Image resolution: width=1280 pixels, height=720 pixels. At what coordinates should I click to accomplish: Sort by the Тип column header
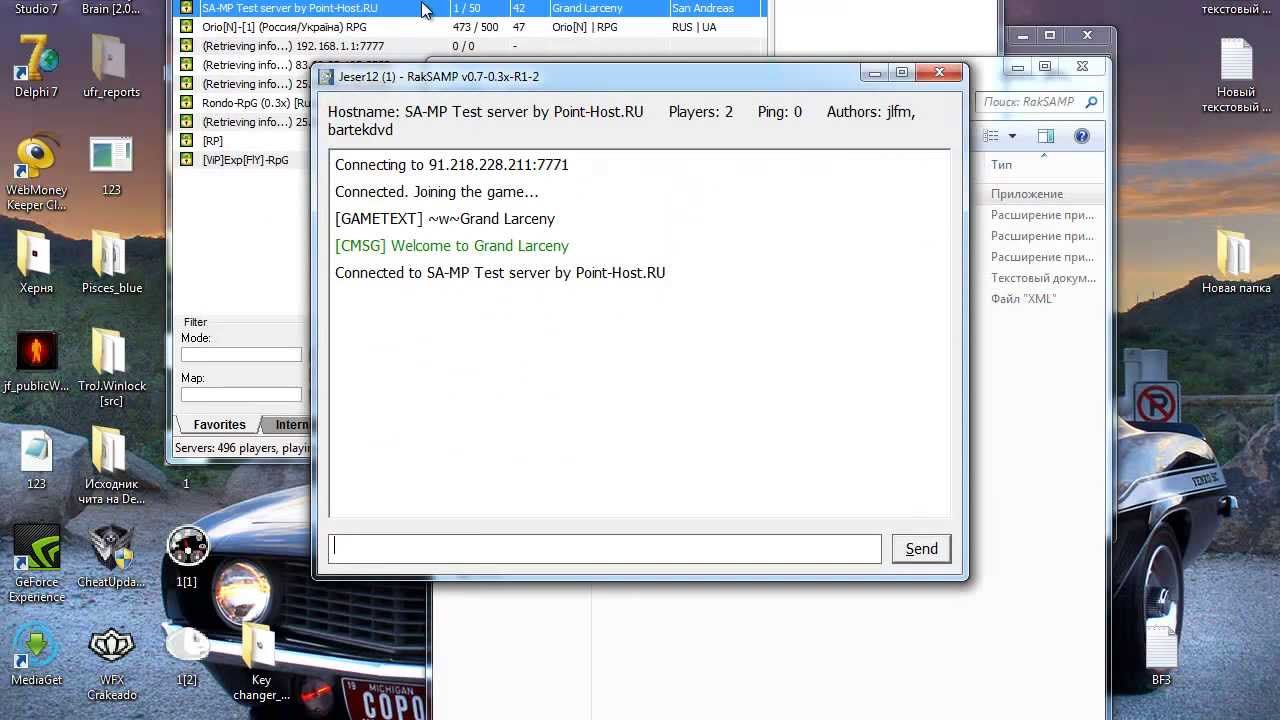click(x=1001, y=165)
